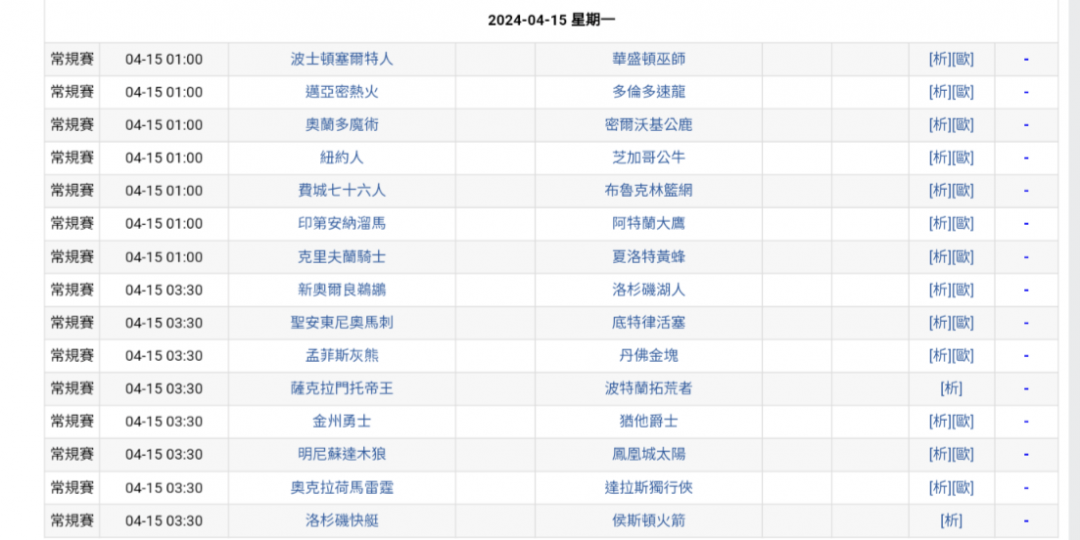Click [析] in the 邁亞密熱火 row
The width and height of the screenshot is (1080, 540).
[x=939, y=92]
